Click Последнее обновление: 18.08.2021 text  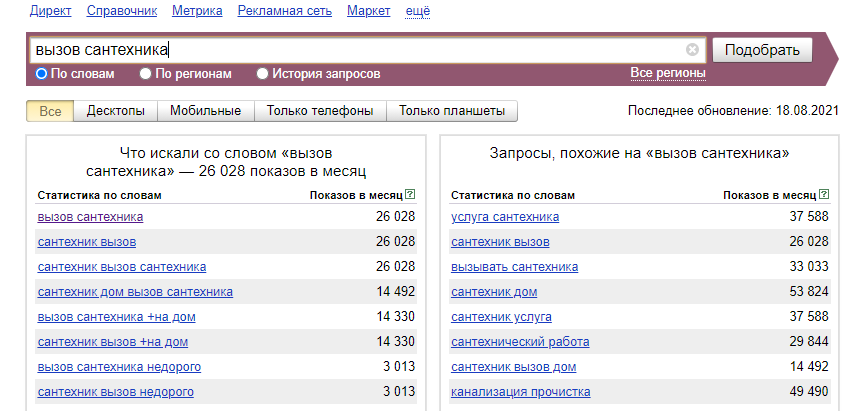pyautogui.click(x=733, y=111)
